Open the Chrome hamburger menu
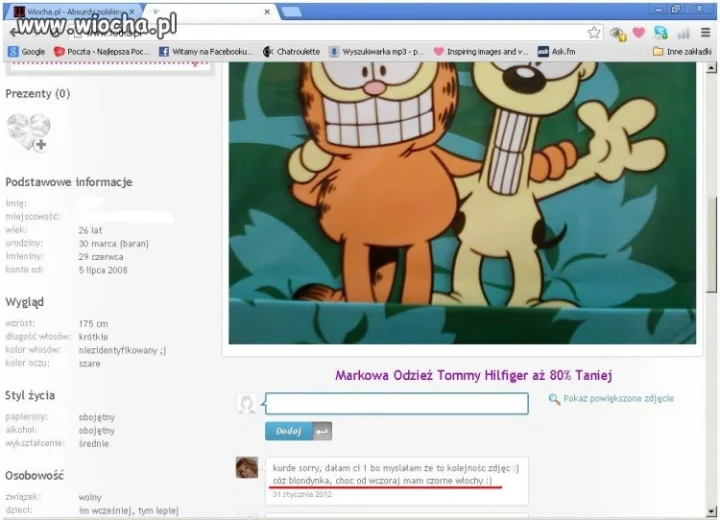The image size is (720, 520). click(705, 33)
